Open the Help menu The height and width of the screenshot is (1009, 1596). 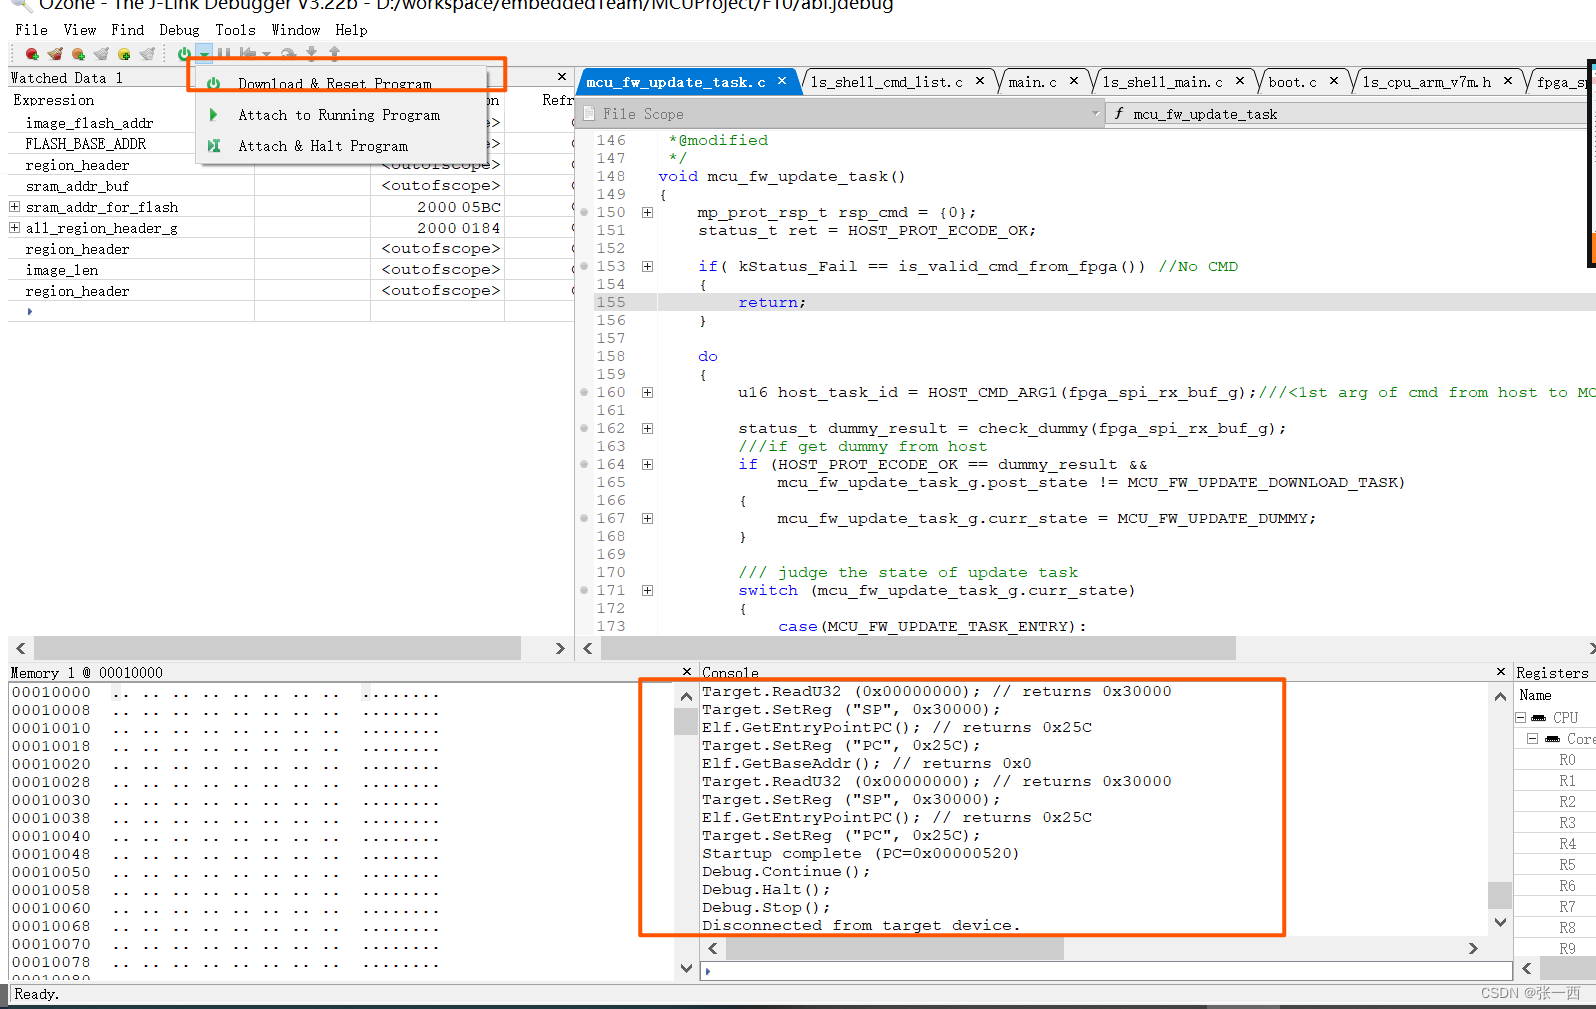pos(351,30)
